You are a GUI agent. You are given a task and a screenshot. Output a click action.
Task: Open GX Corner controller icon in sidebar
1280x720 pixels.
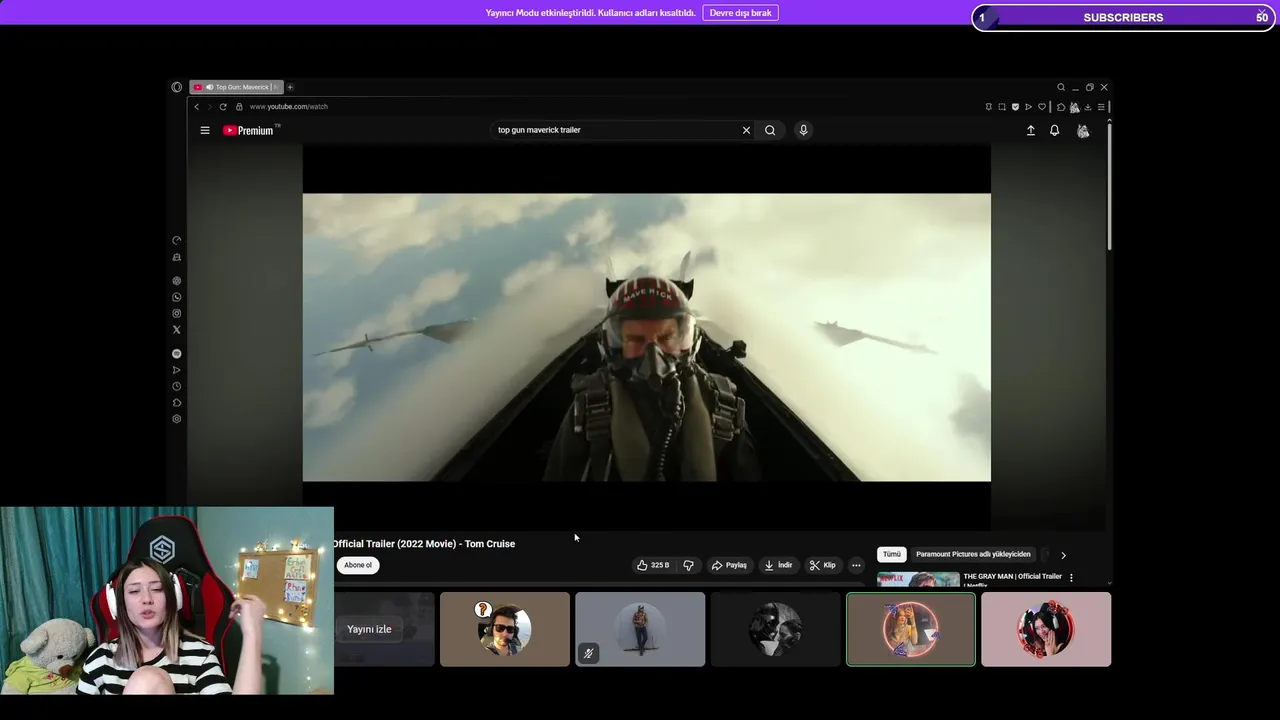[177, 257]
